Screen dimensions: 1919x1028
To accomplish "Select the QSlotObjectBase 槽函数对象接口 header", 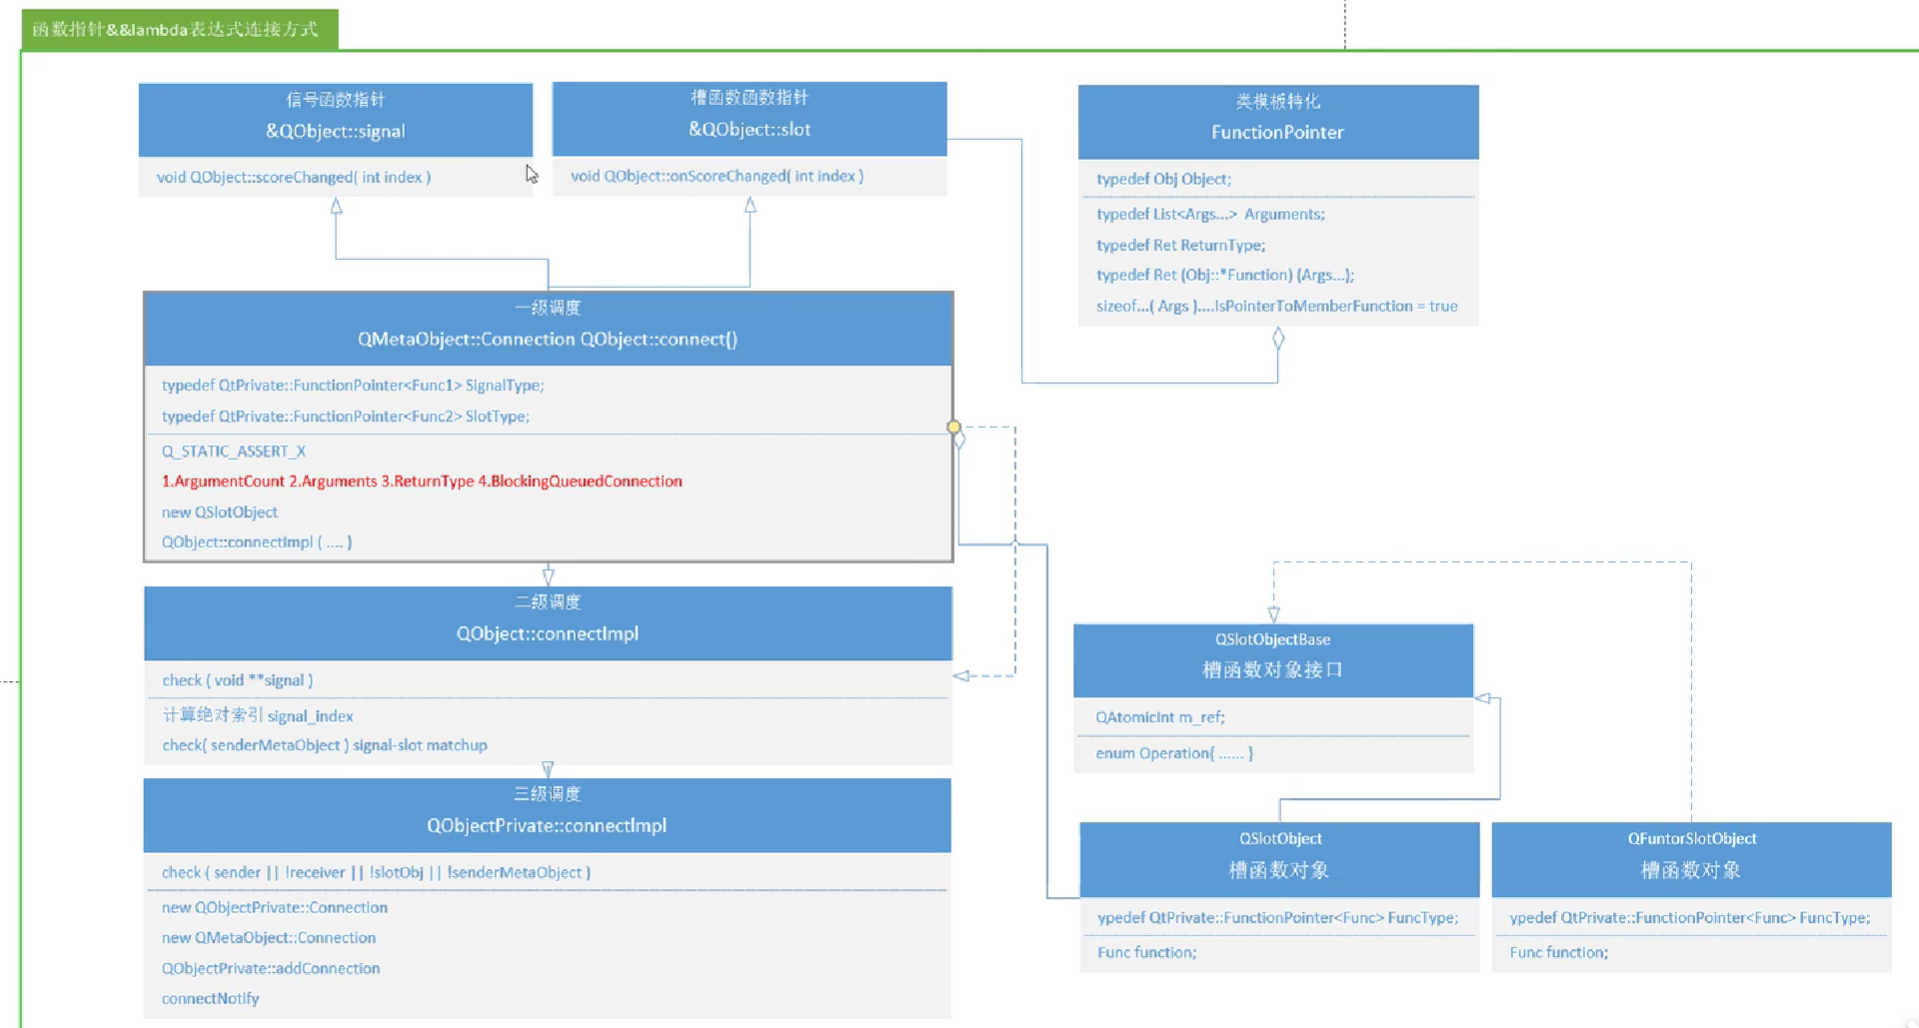I will 1273,660.
